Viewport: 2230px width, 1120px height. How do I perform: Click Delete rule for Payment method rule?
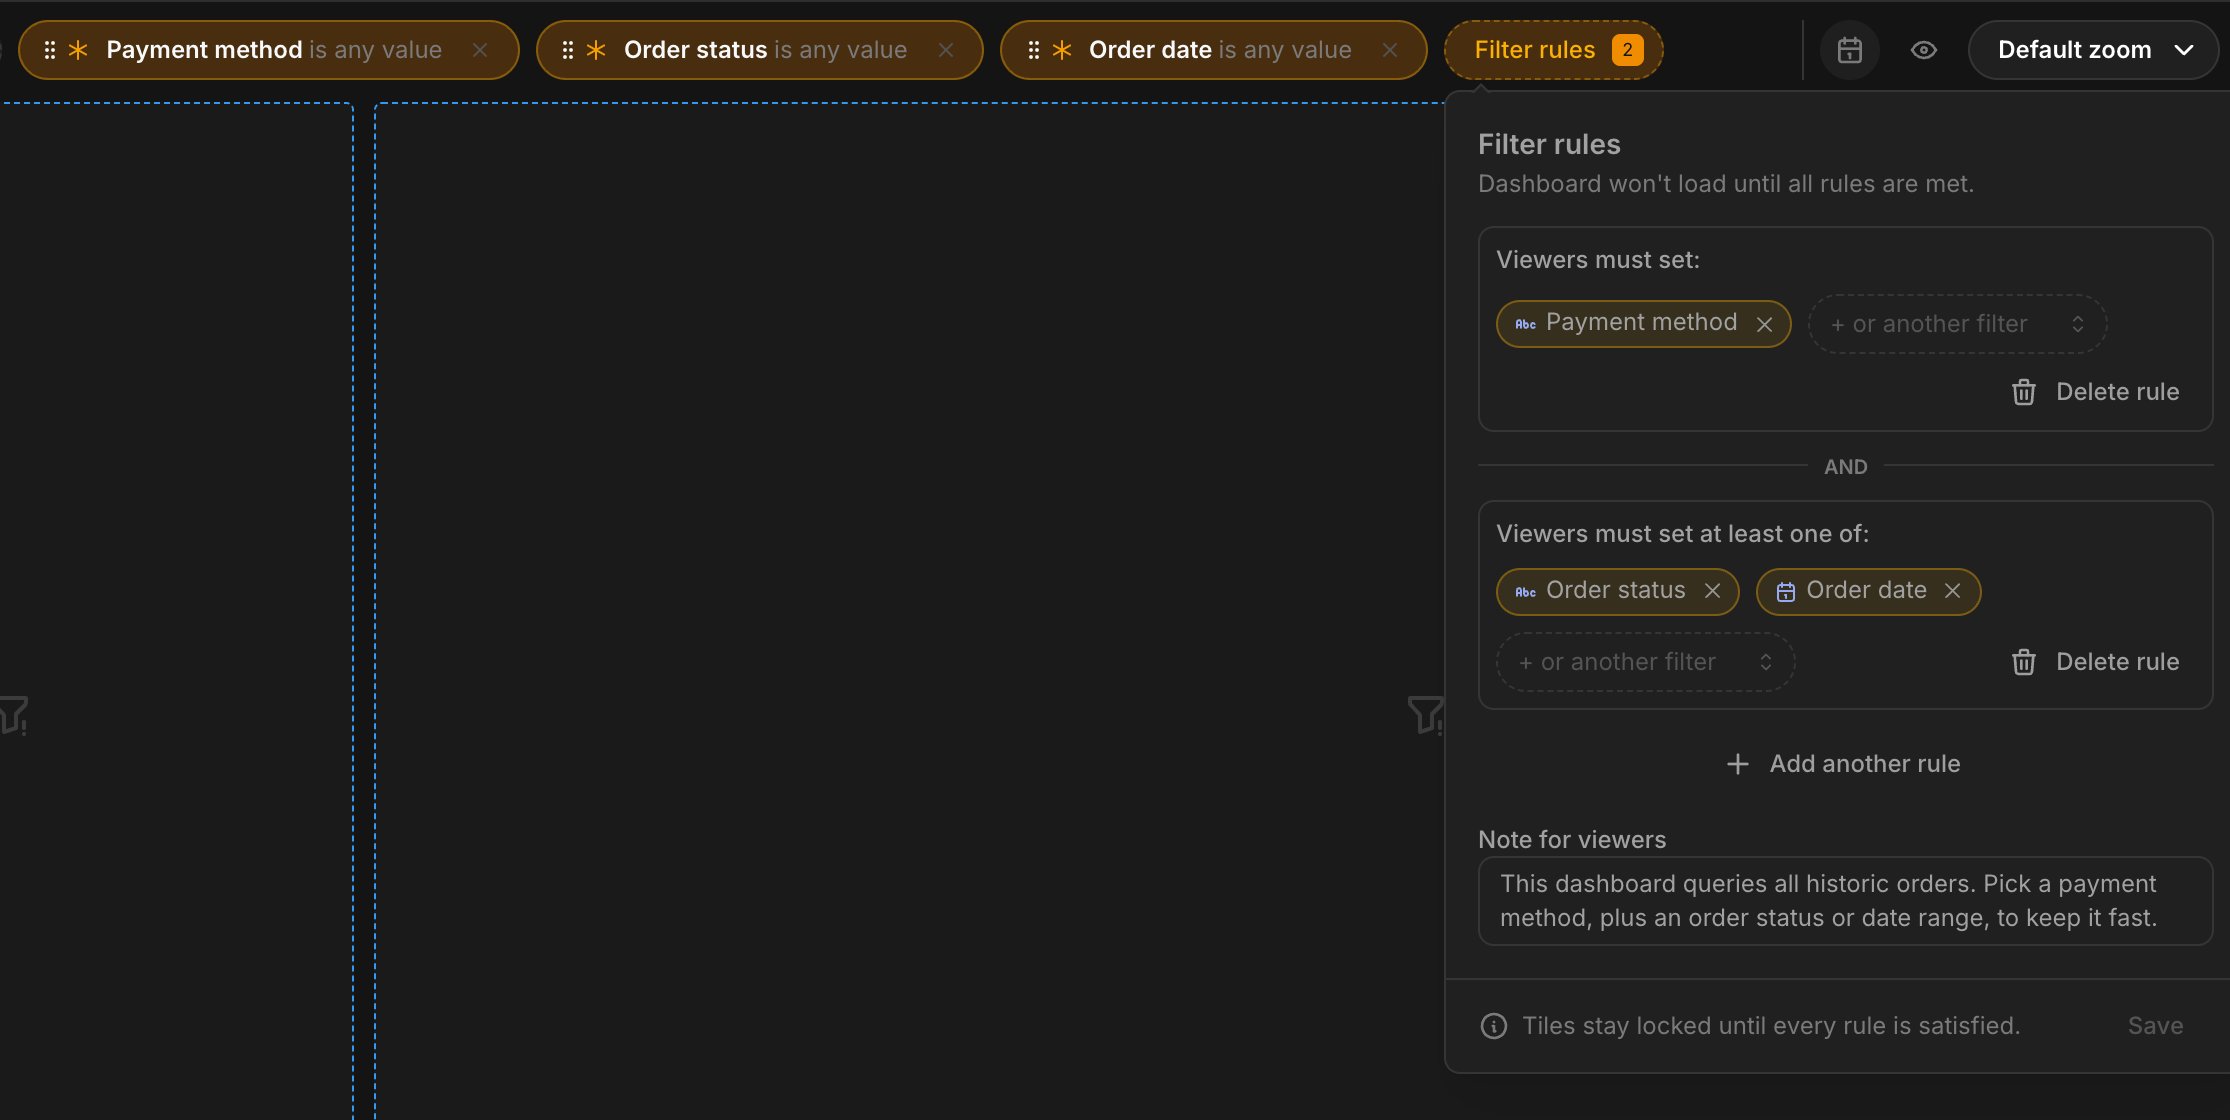point(2095,392)
